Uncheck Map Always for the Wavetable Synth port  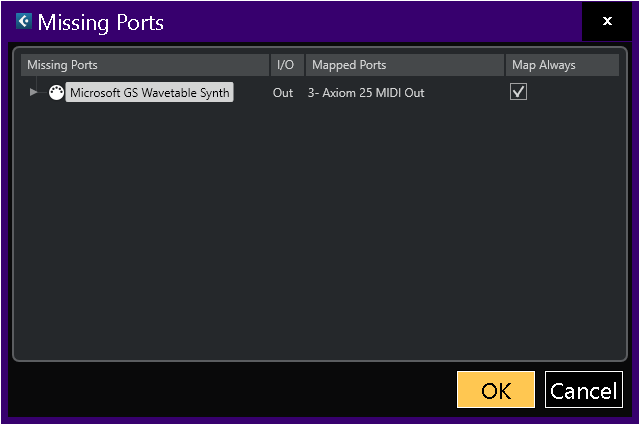click(x=518, y=92)
